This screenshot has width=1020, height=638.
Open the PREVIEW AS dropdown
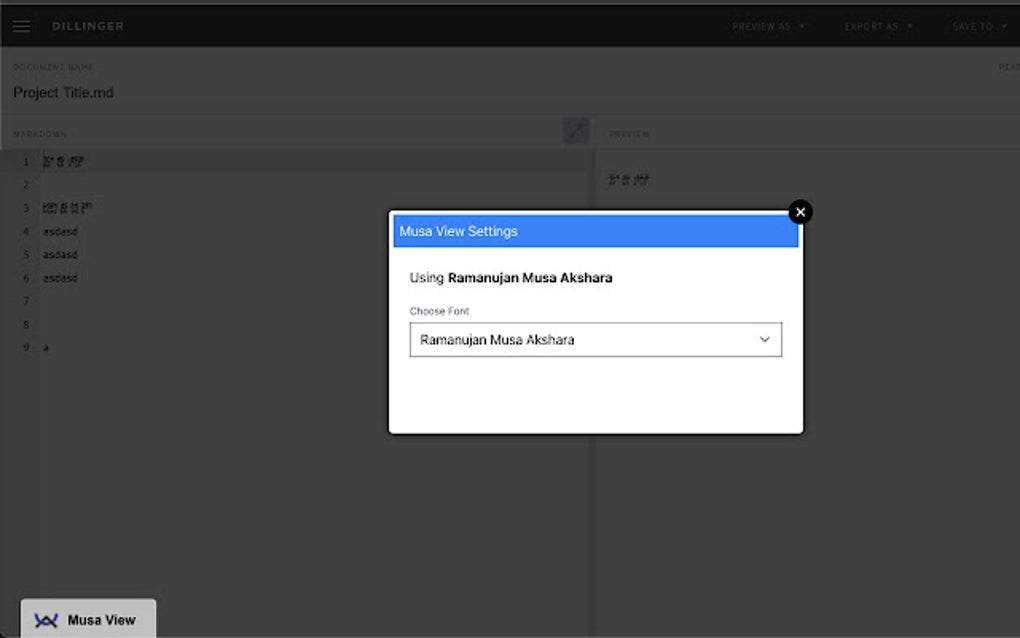pyautogui.click(x=768, y=26)
